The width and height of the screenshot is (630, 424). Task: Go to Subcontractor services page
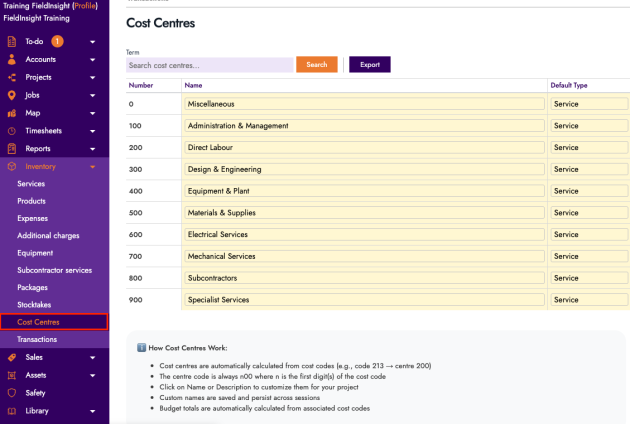pyautogui.click(x=55, y=270)
